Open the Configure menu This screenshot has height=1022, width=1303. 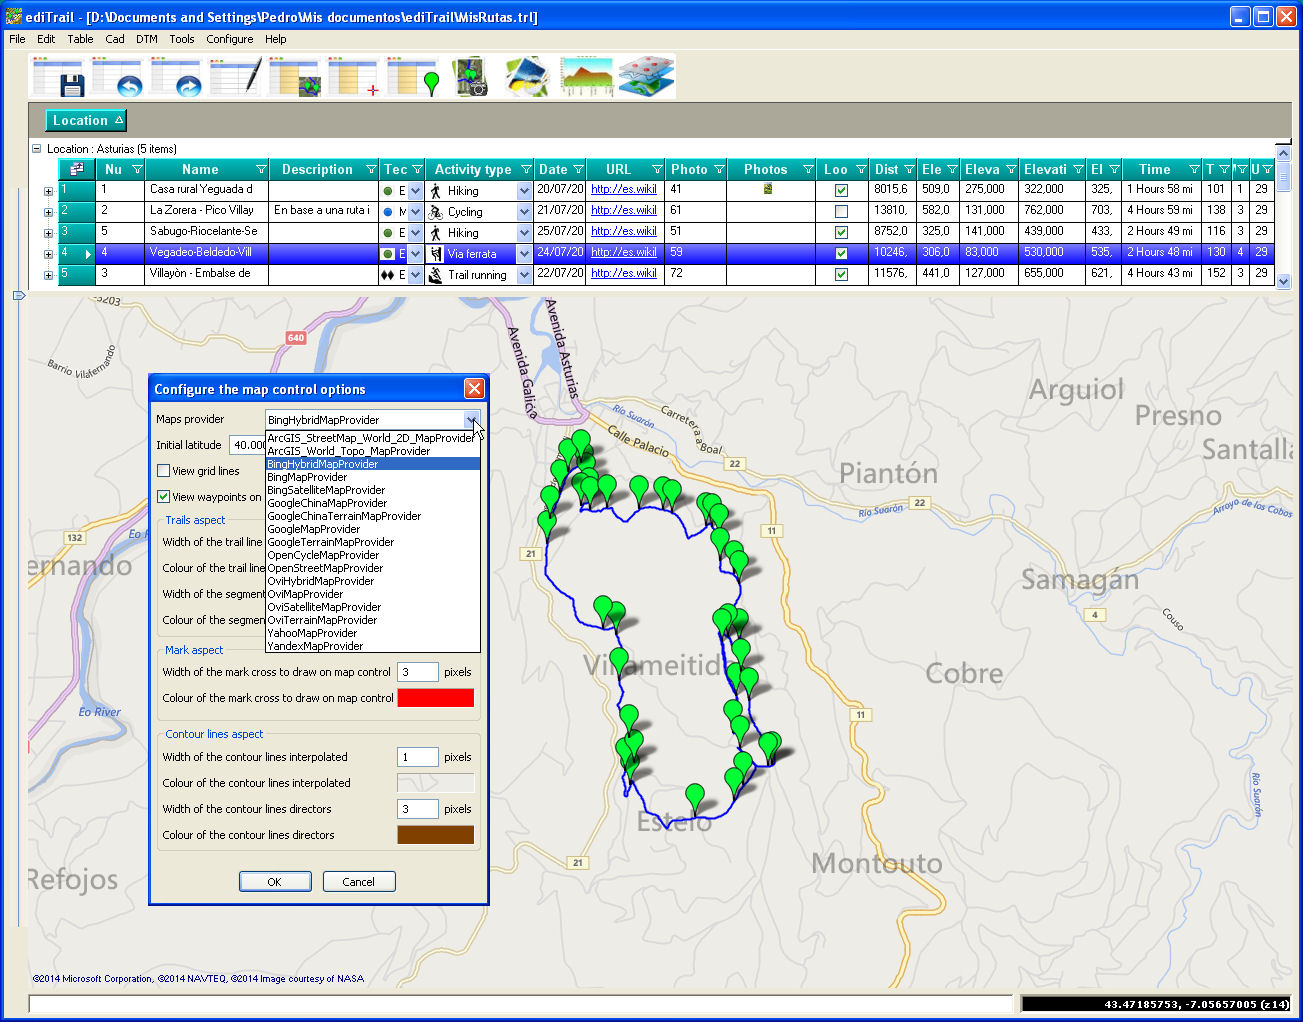point(230,39)
